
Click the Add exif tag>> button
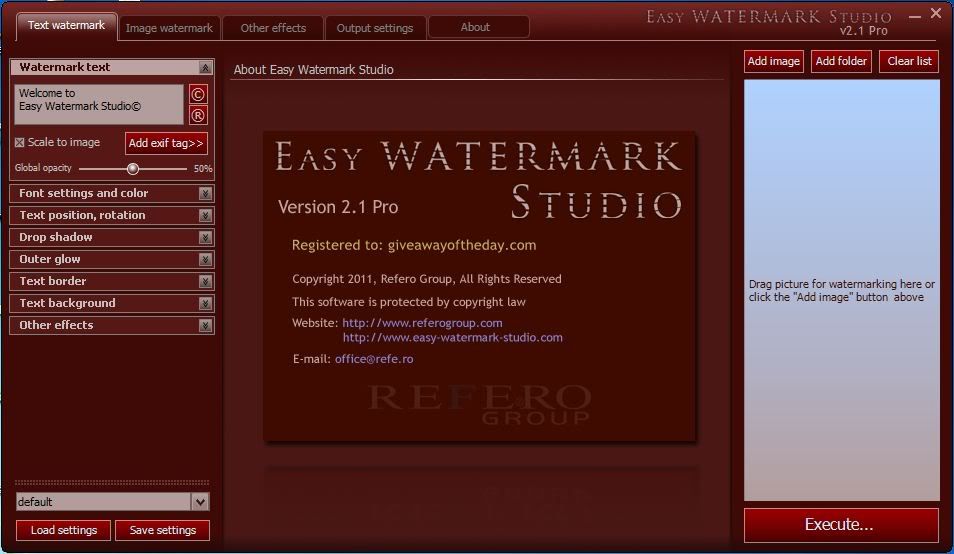click(166, 143)
